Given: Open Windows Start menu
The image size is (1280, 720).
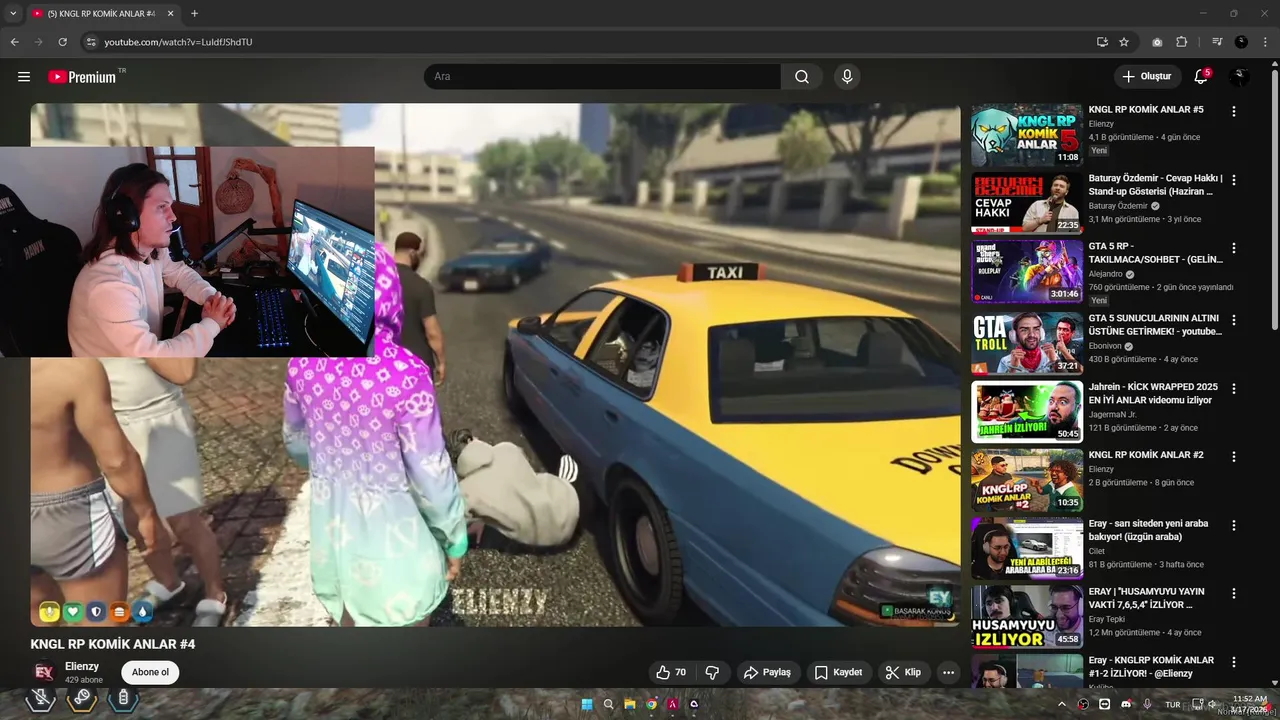Looking at the screenshot, I should 587,704.
